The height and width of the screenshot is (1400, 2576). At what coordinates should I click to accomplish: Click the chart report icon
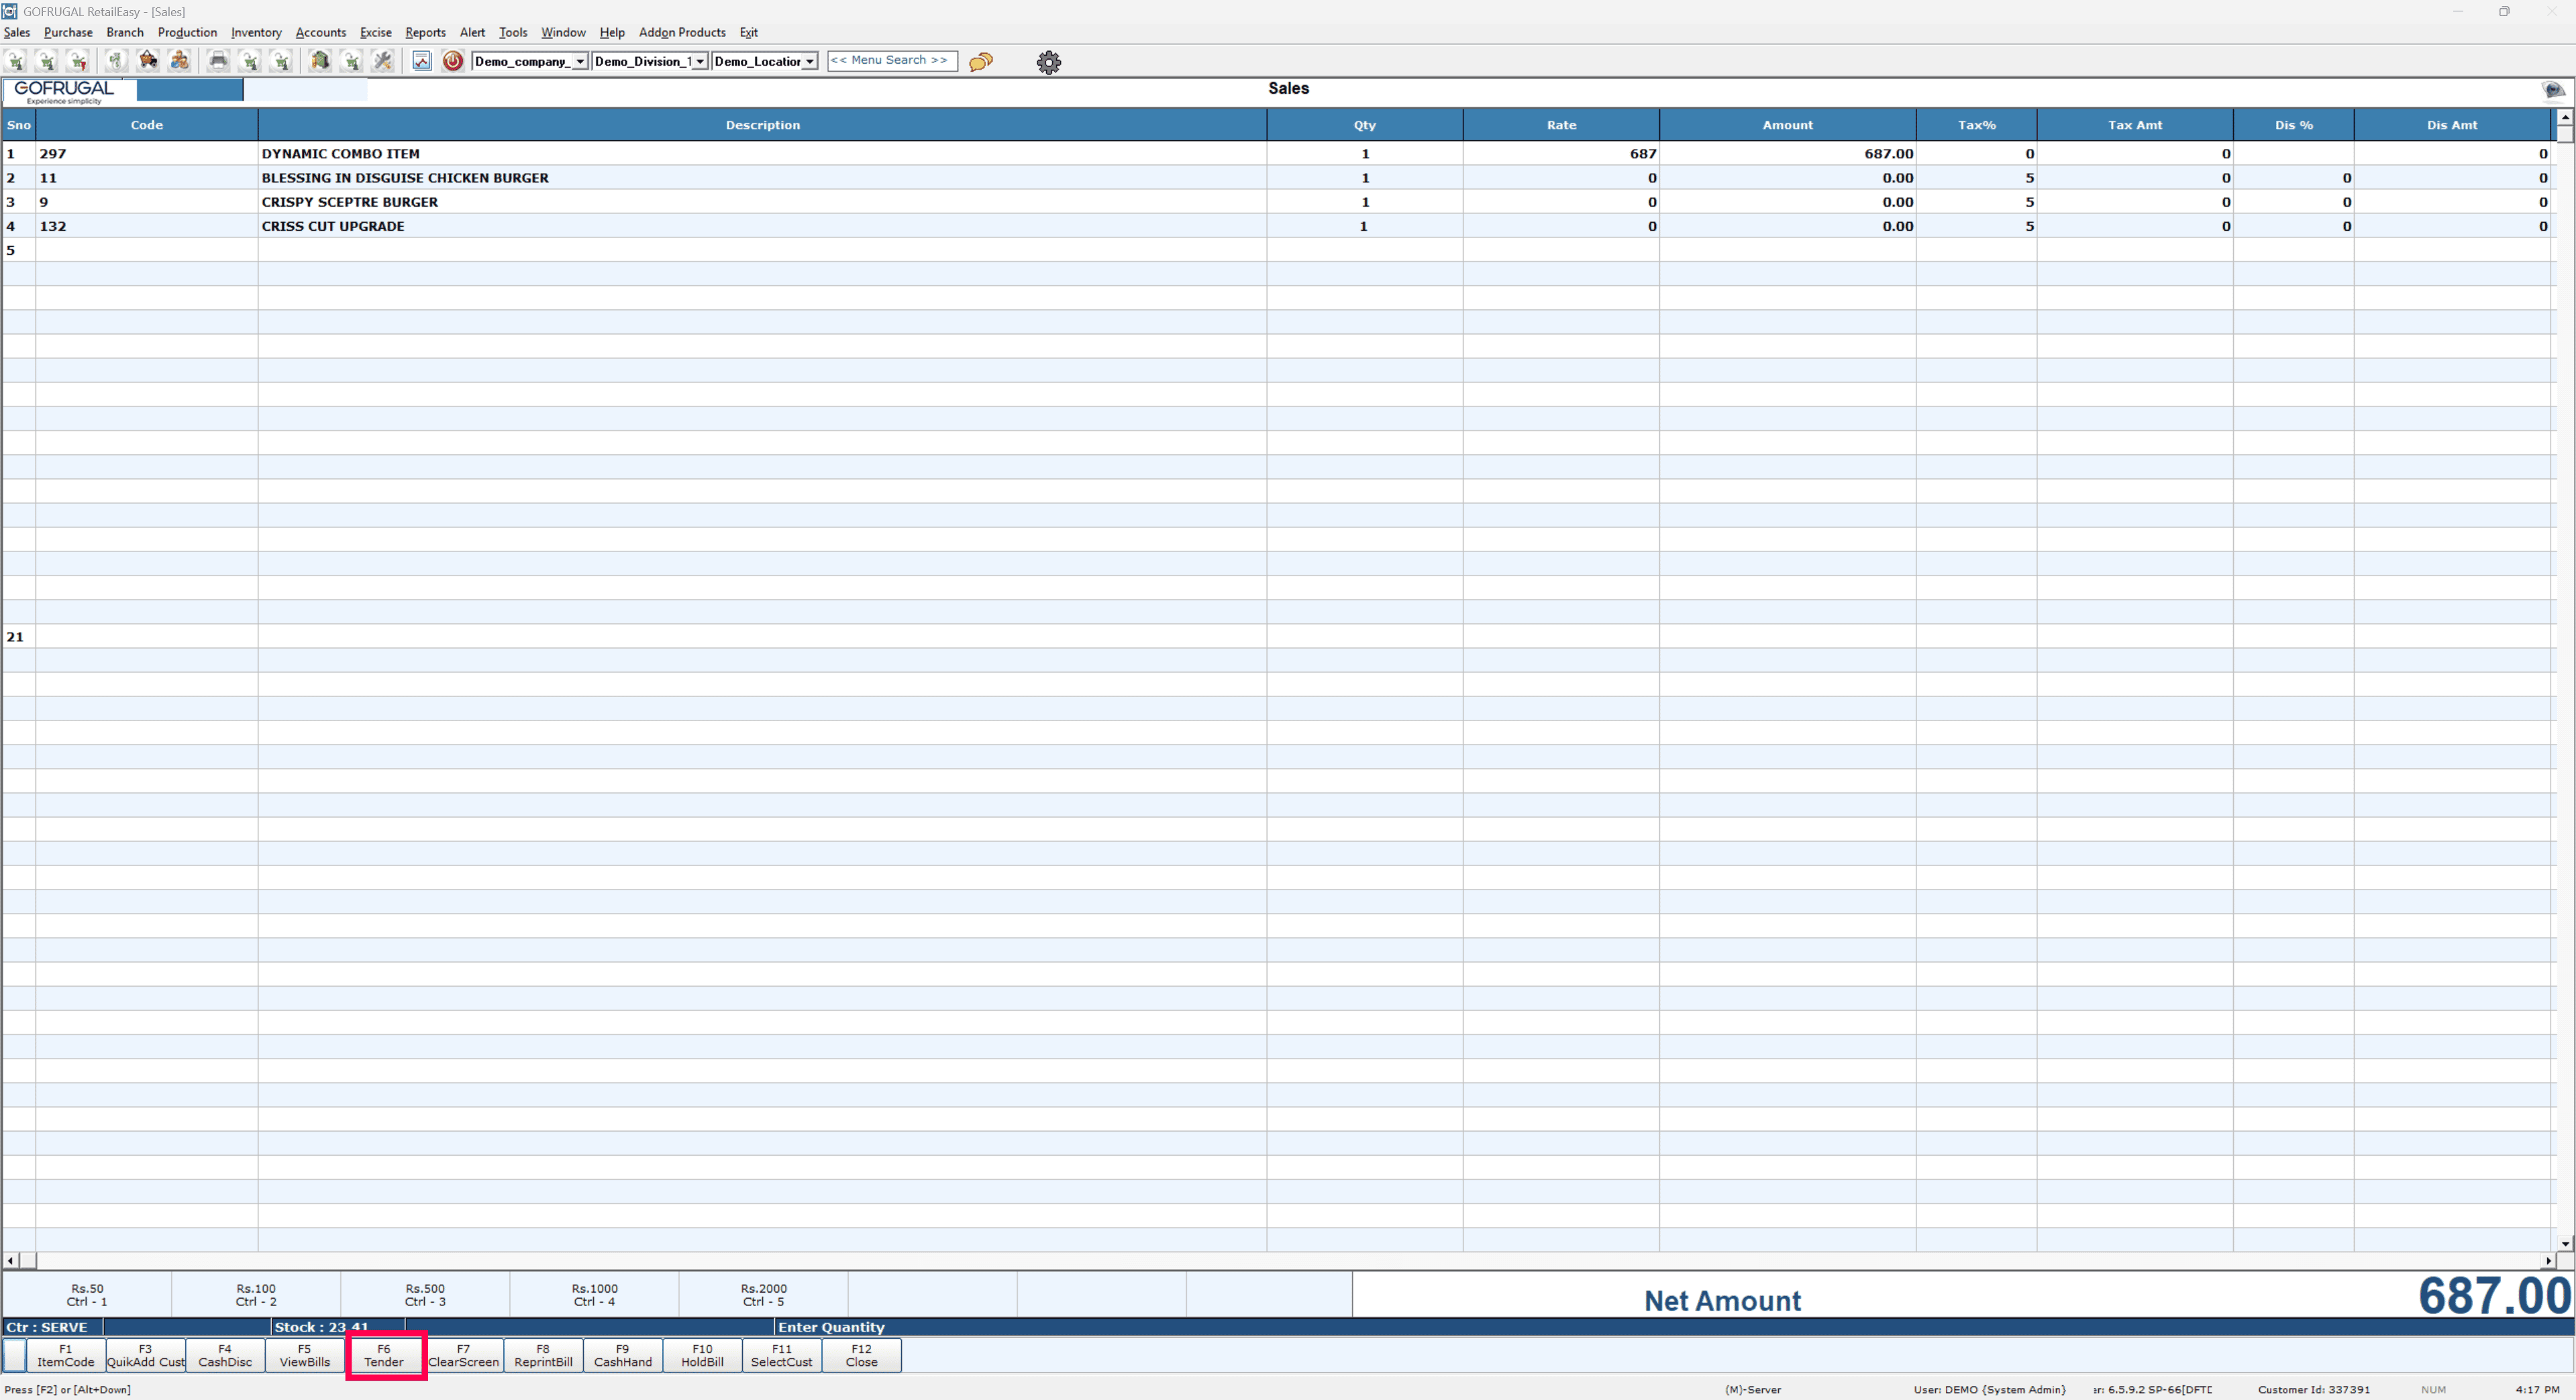[422, 61]
